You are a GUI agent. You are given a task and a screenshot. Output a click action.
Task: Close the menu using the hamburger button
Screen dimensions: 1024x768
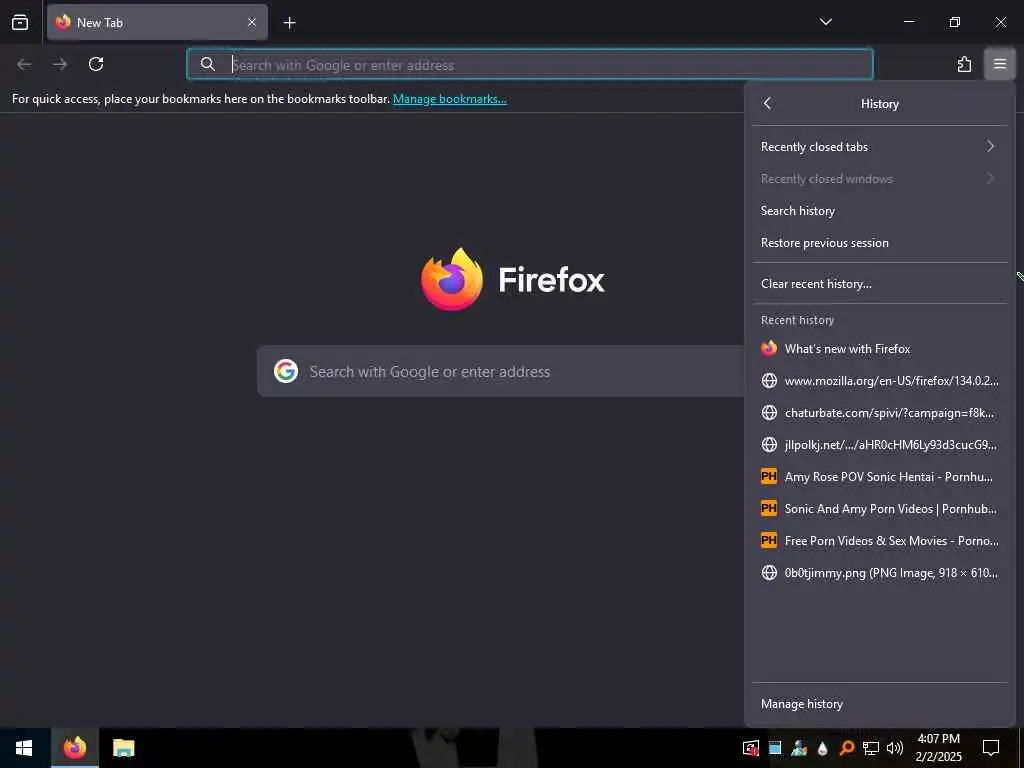coord(999,64)
